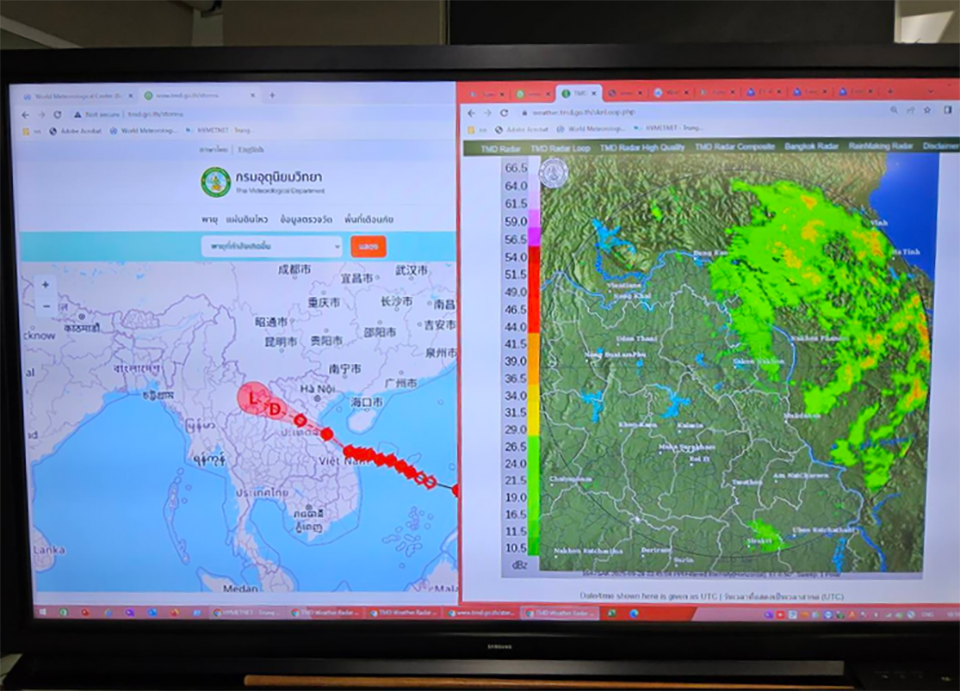This screenshot has height=691, width=960.
Task: Open side panel icon in right browser
Action: coord(946,111)
